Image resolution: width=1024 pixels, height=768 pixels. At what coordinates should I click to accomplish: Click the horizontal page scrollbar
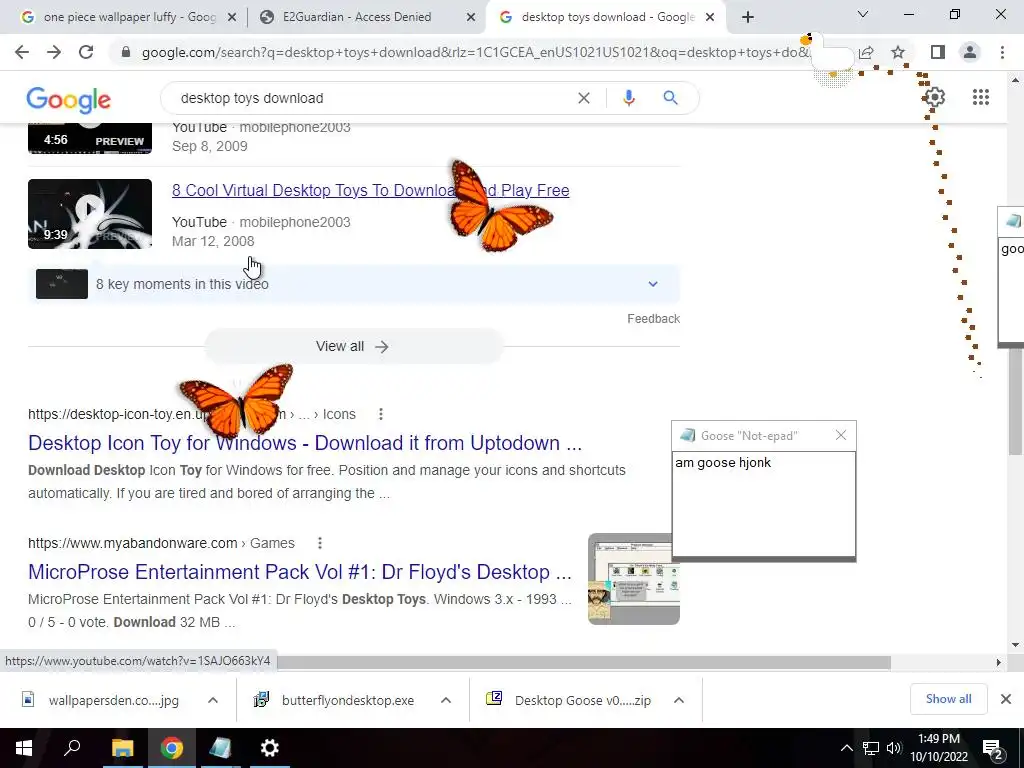click(584, 663)
